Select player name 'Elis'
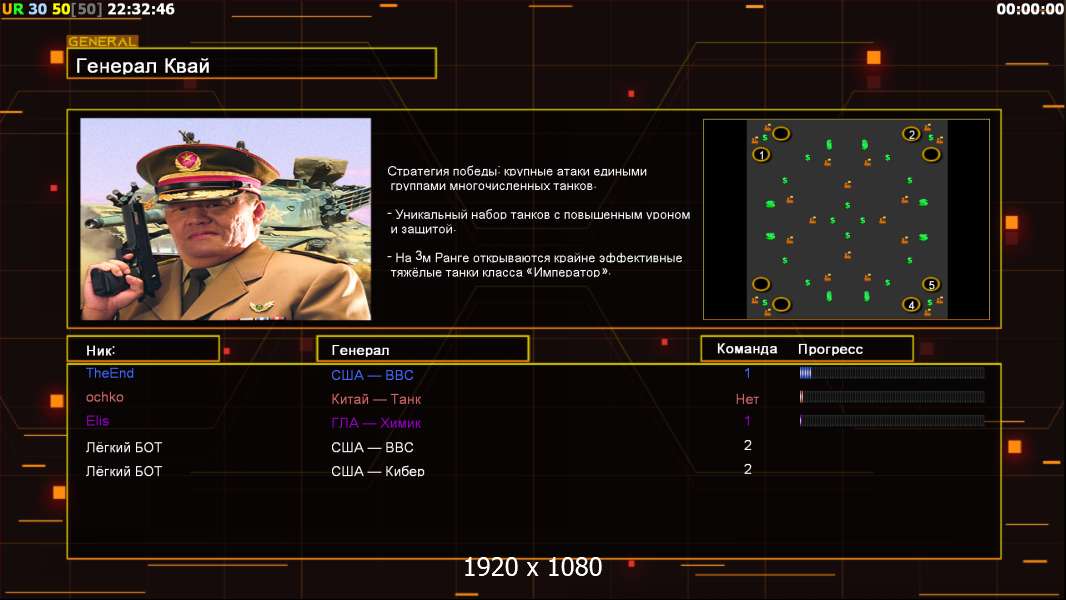The image size is (1066, 600). pyautogui.click(x=97, y=421)
